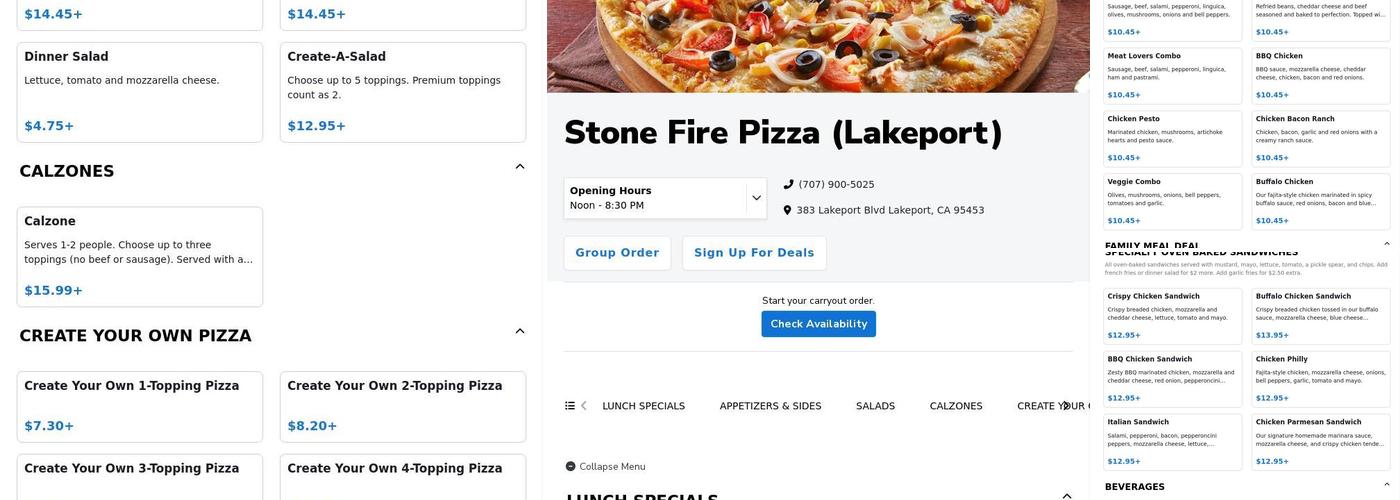Image resolution: width=1400 pixels, height=500 pixels.
Task: Click the phone icon beside (707) 900-5025
Action: click(x=788, y=184)
